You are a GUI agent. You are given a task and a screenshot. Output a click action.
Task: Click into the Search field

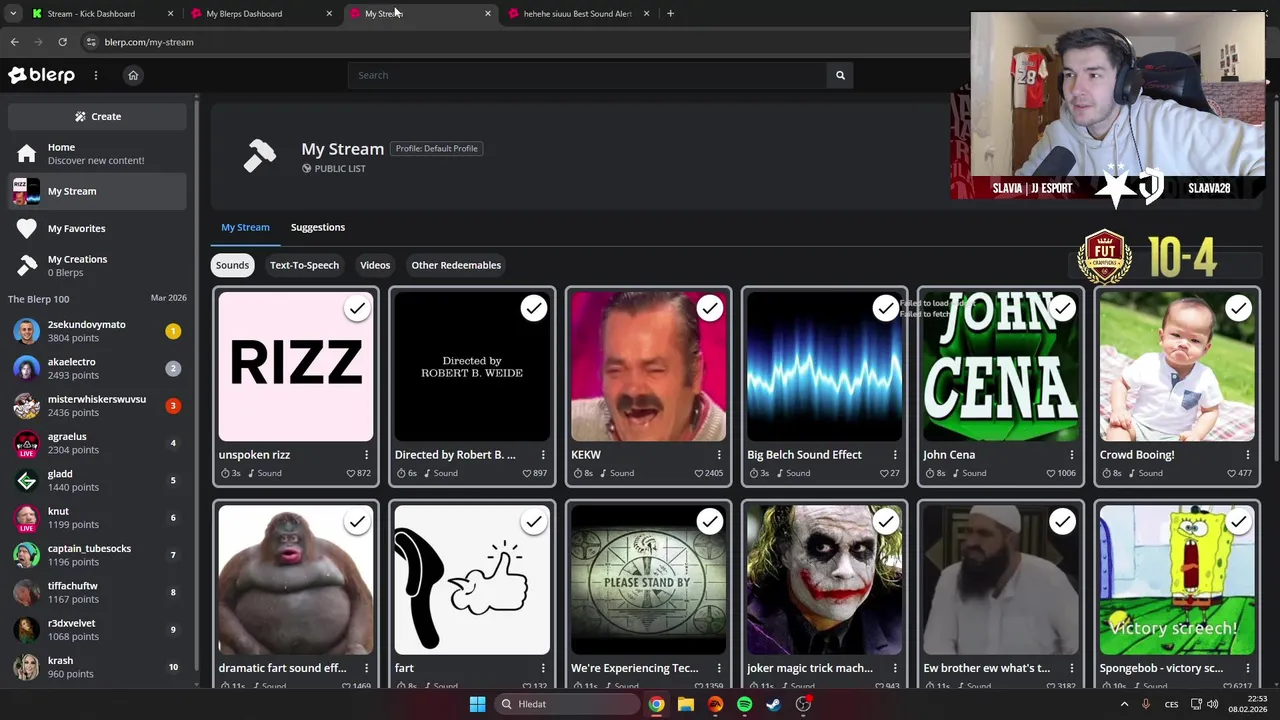click(588, 75)
